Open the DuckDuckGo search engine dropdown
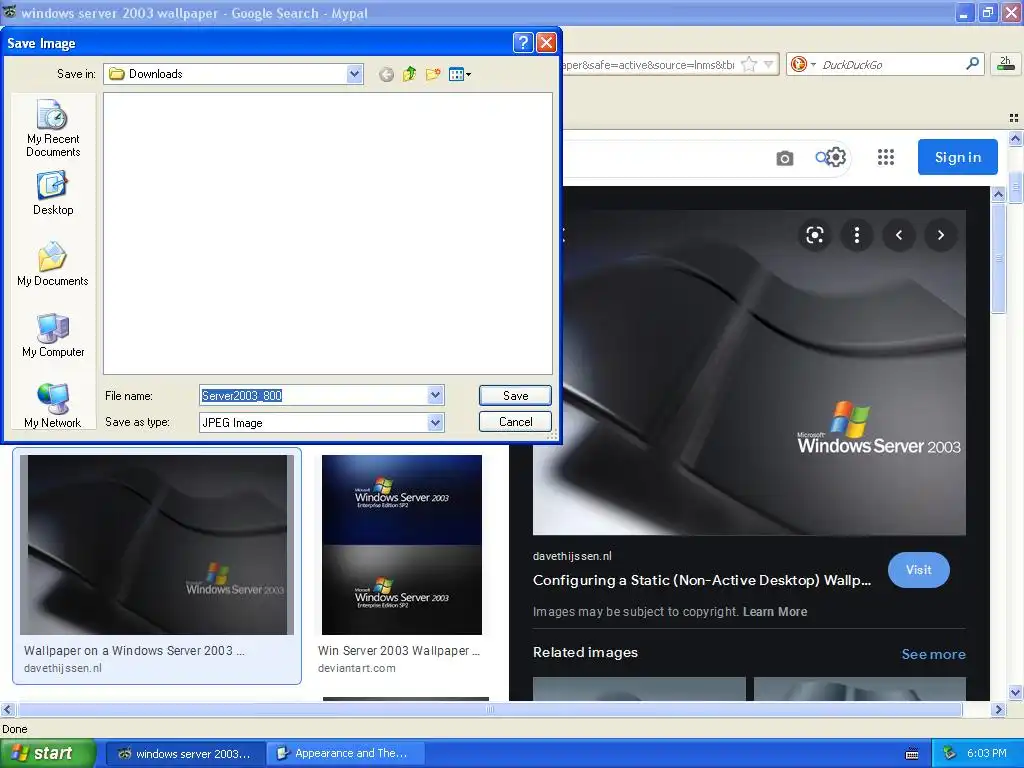Image resolution: width=1024 pixels, height=768 pixels. tap(803, 64)
